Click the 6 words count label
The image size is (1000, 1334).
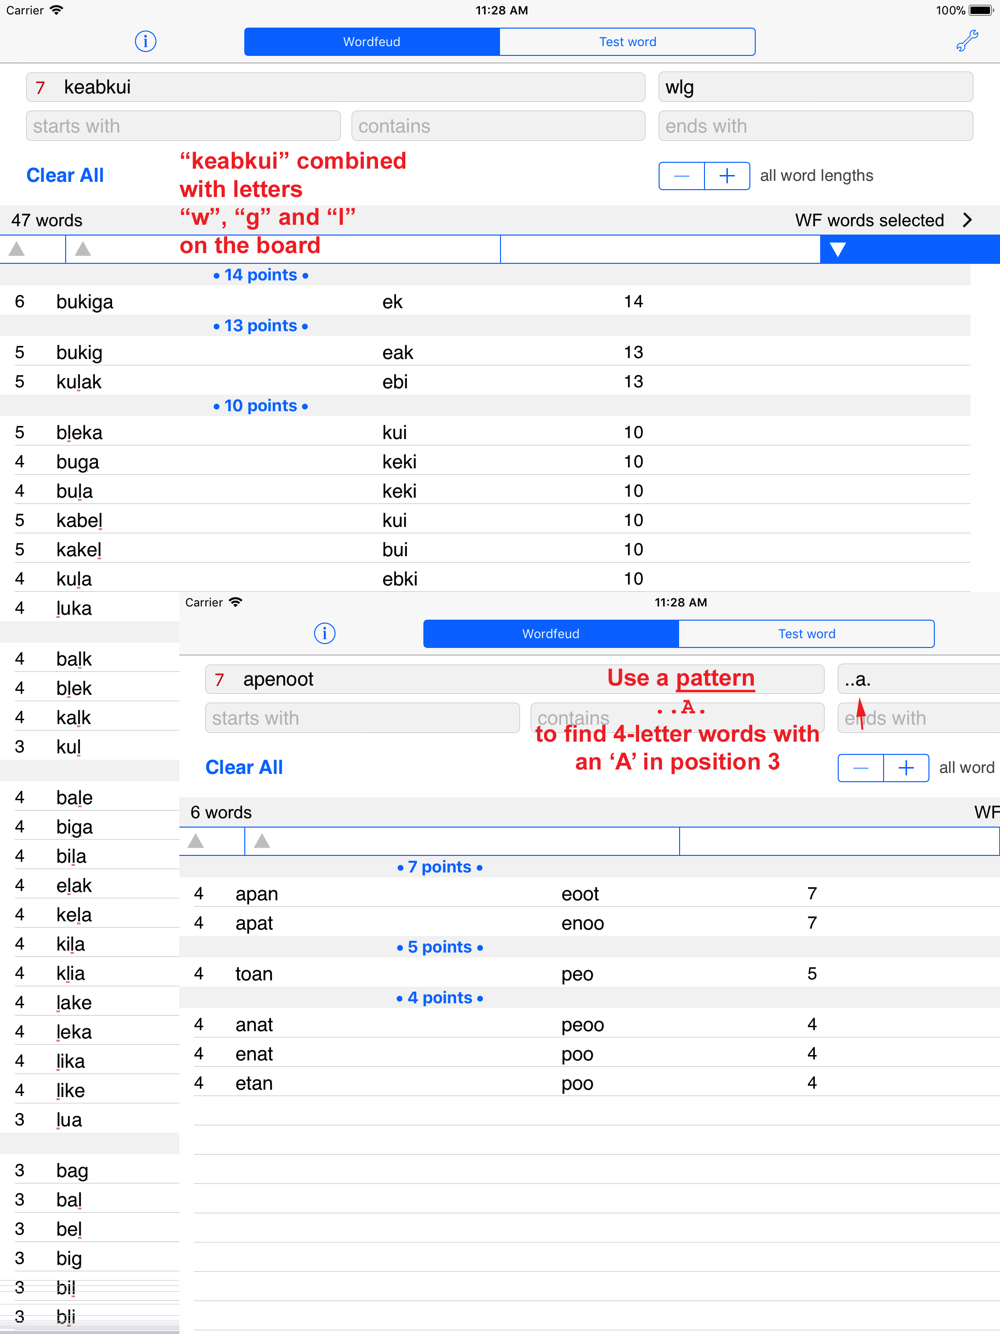[221, 812]
